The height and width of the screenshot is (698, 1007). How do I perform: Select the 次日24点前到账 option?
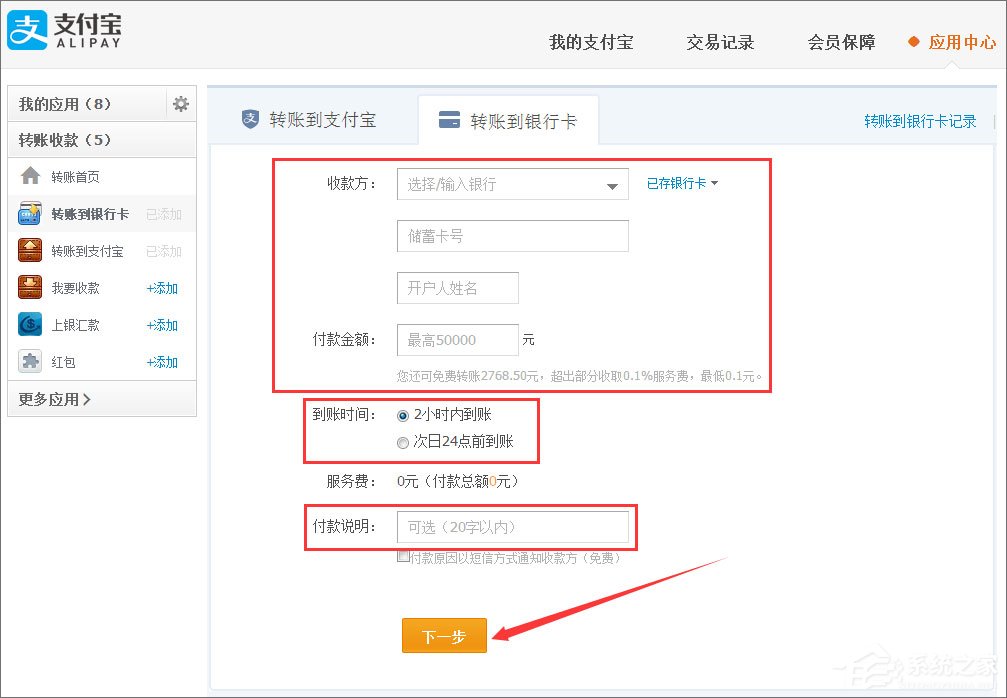[403, 441]
